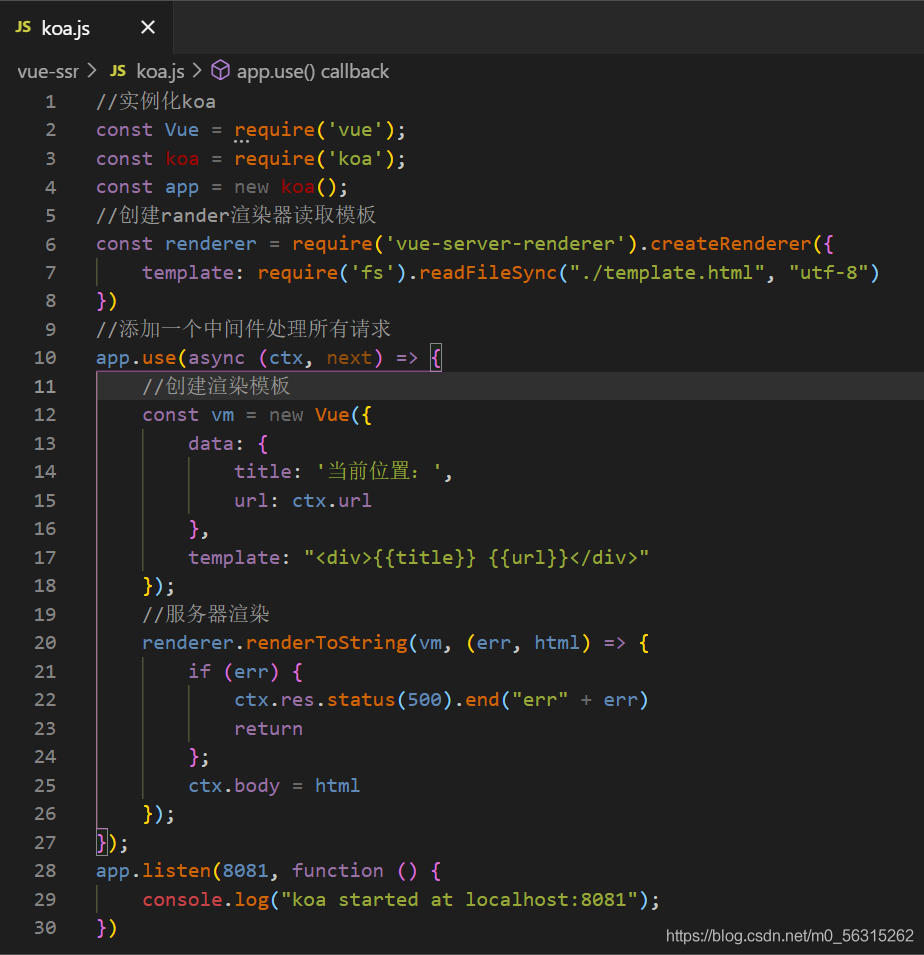The image size is (924, 955).
Task: Click 'ctx.url' on line 15
Action: pyautogui.click(x=331, y=501)
